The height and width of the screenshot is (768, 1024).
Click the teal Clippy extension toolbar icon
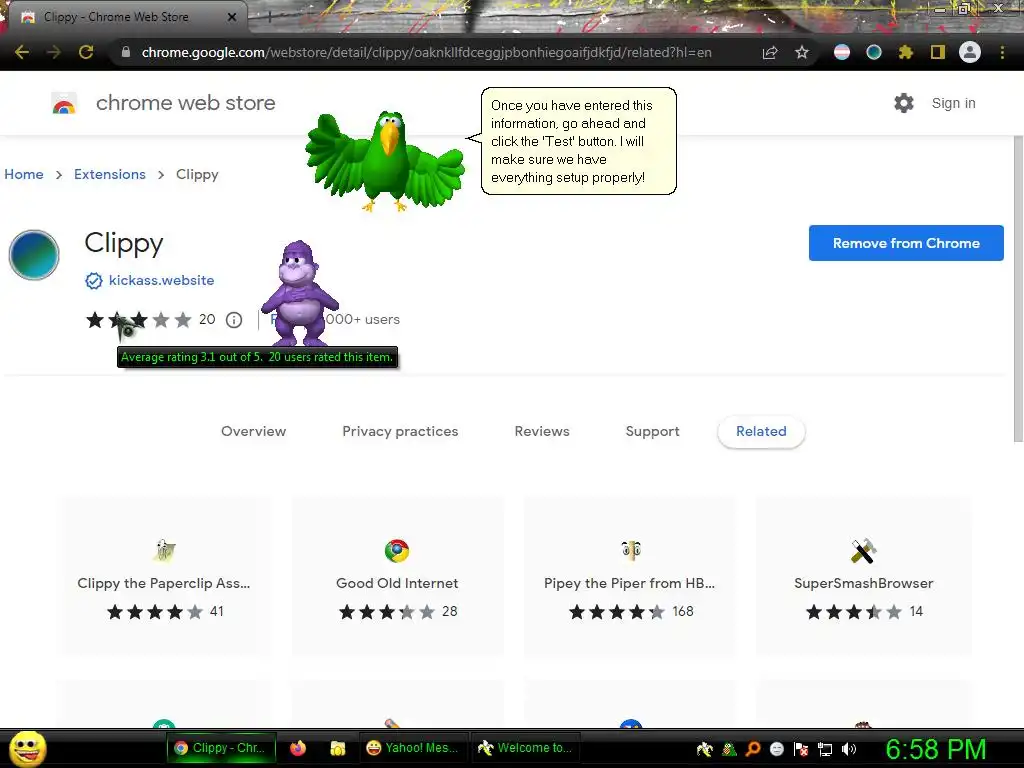click(x=874, y=52)
